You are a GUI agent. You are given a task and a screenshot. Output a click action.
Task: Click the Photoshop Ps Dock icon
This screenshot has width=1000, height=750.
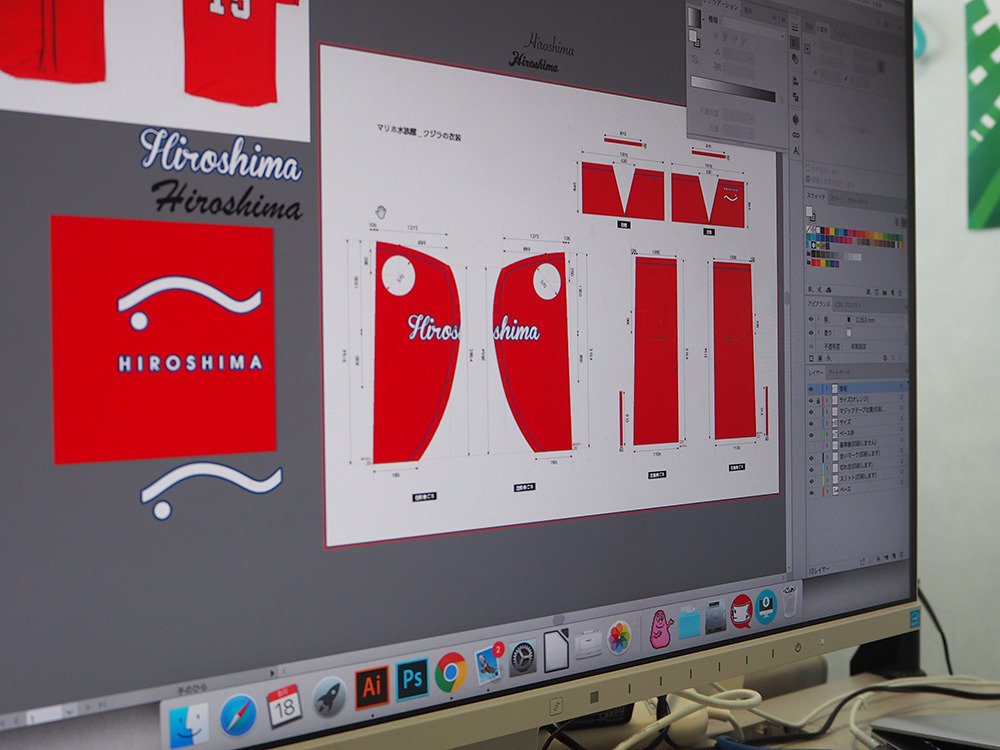click(412, 679)
